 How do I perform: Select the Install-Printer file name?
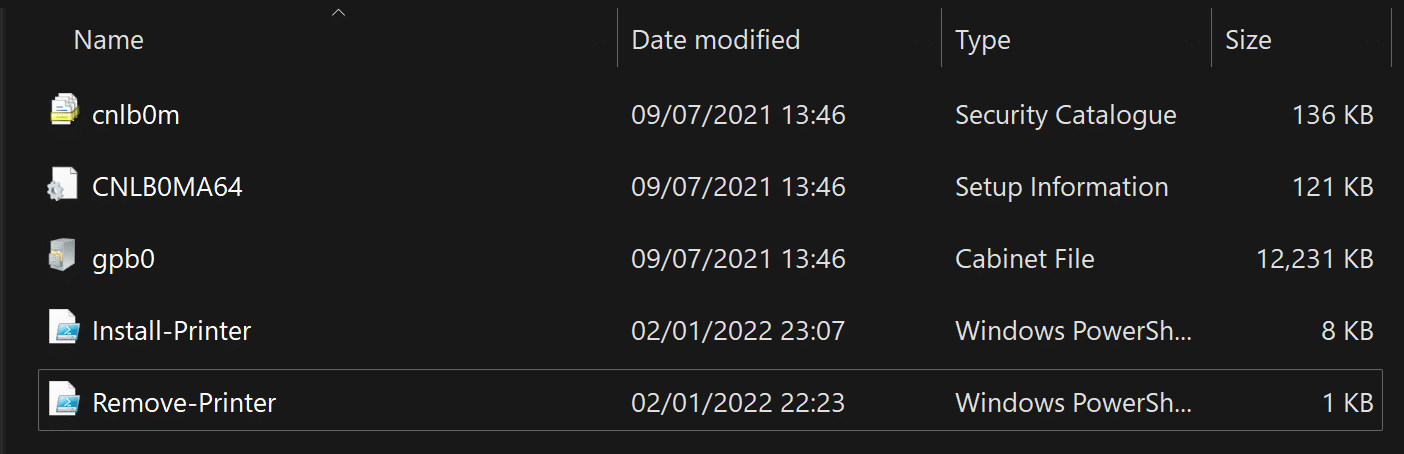click(171, 331)
